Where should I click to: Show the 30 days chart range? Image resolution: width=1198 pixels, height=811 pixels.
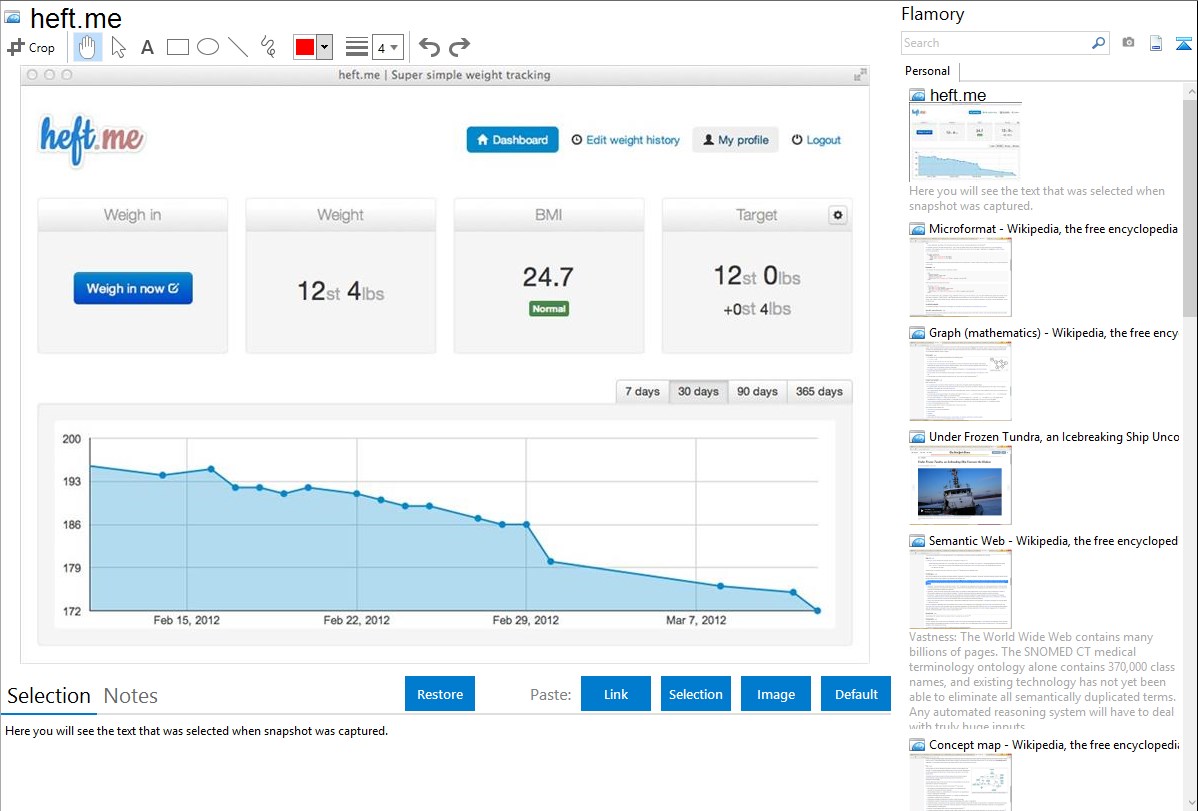698,391
